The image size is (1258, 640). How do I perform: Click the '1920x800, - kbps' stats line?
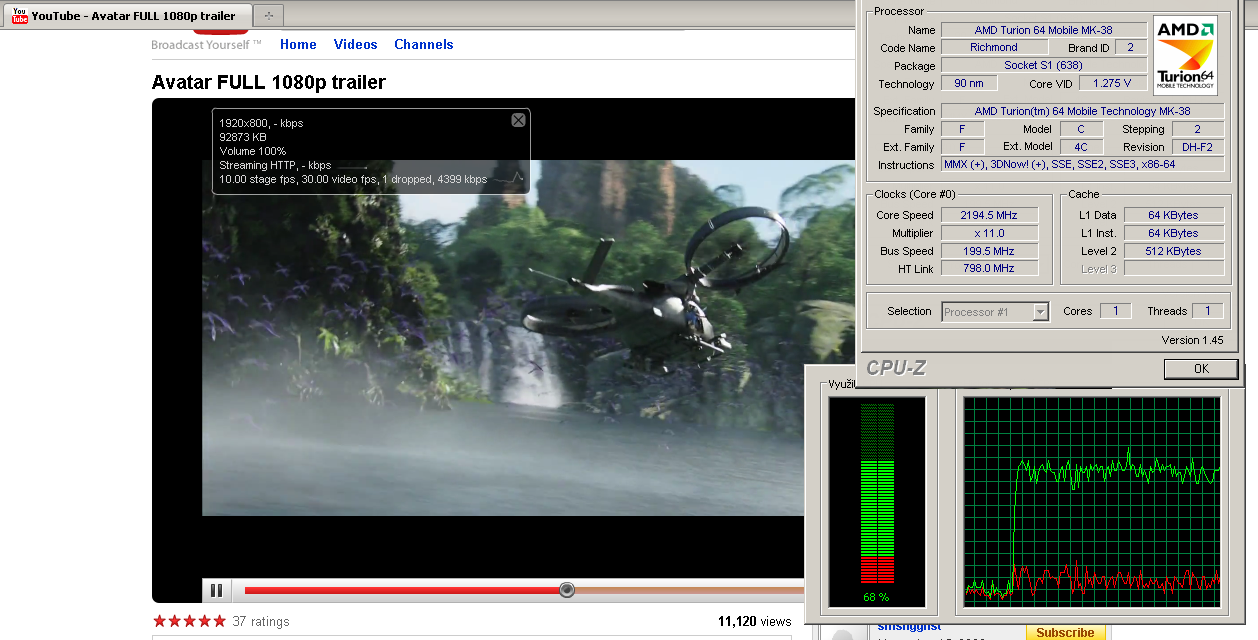(x=261, y=123)
